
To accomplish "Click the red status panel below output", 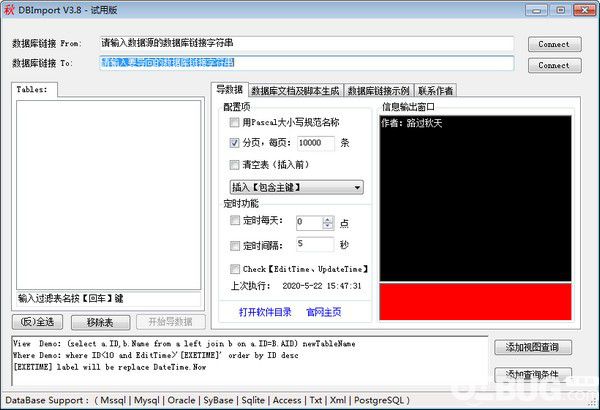I will [x=475, y=302].
